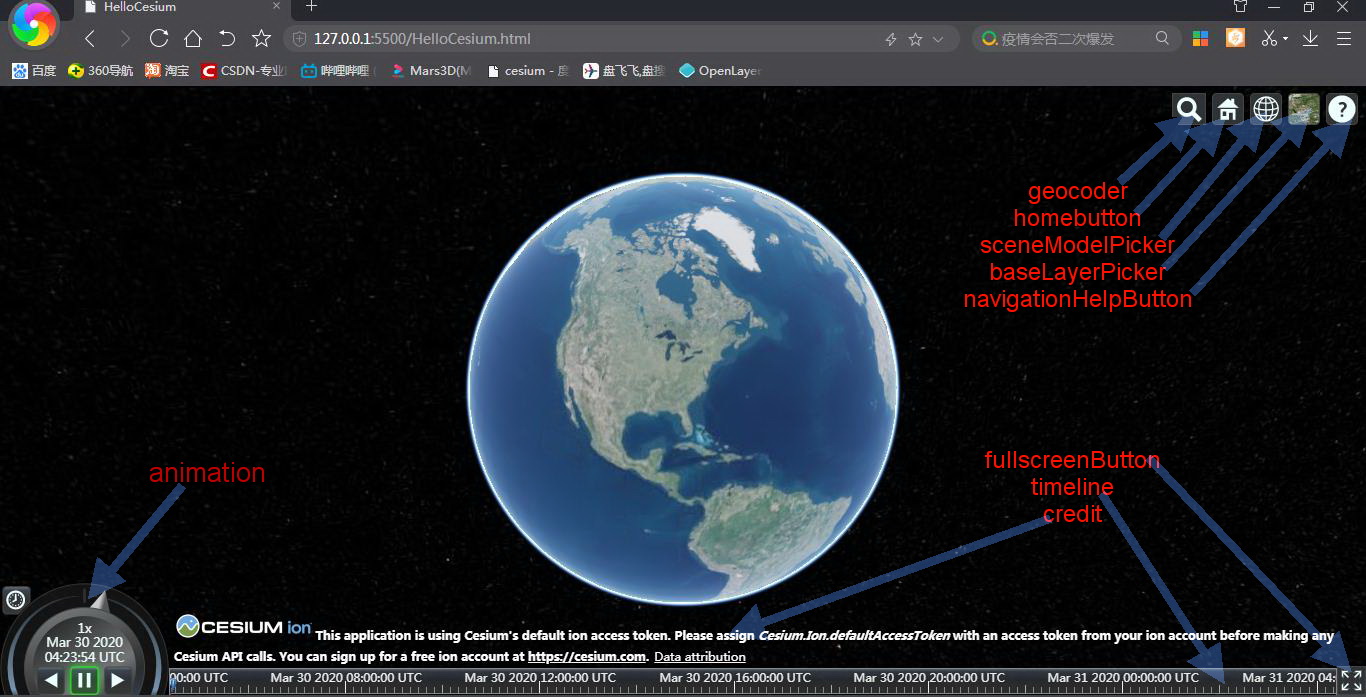Open a new browser tab
Viewport: 1366px width, 697px height.
coord(311,6)
